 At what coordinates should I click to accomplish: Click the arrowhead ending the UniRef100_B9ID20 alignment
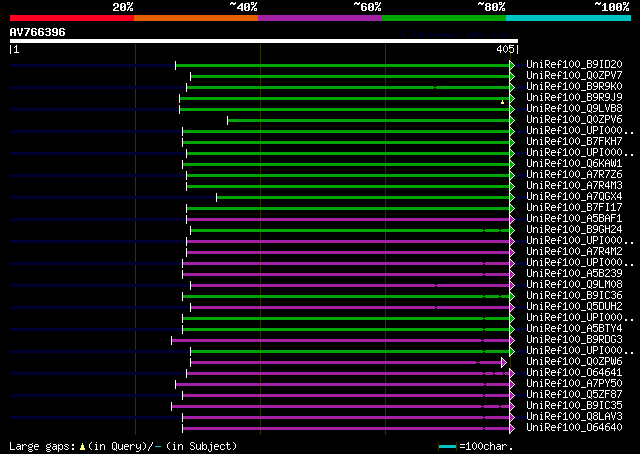pos(512,65)
